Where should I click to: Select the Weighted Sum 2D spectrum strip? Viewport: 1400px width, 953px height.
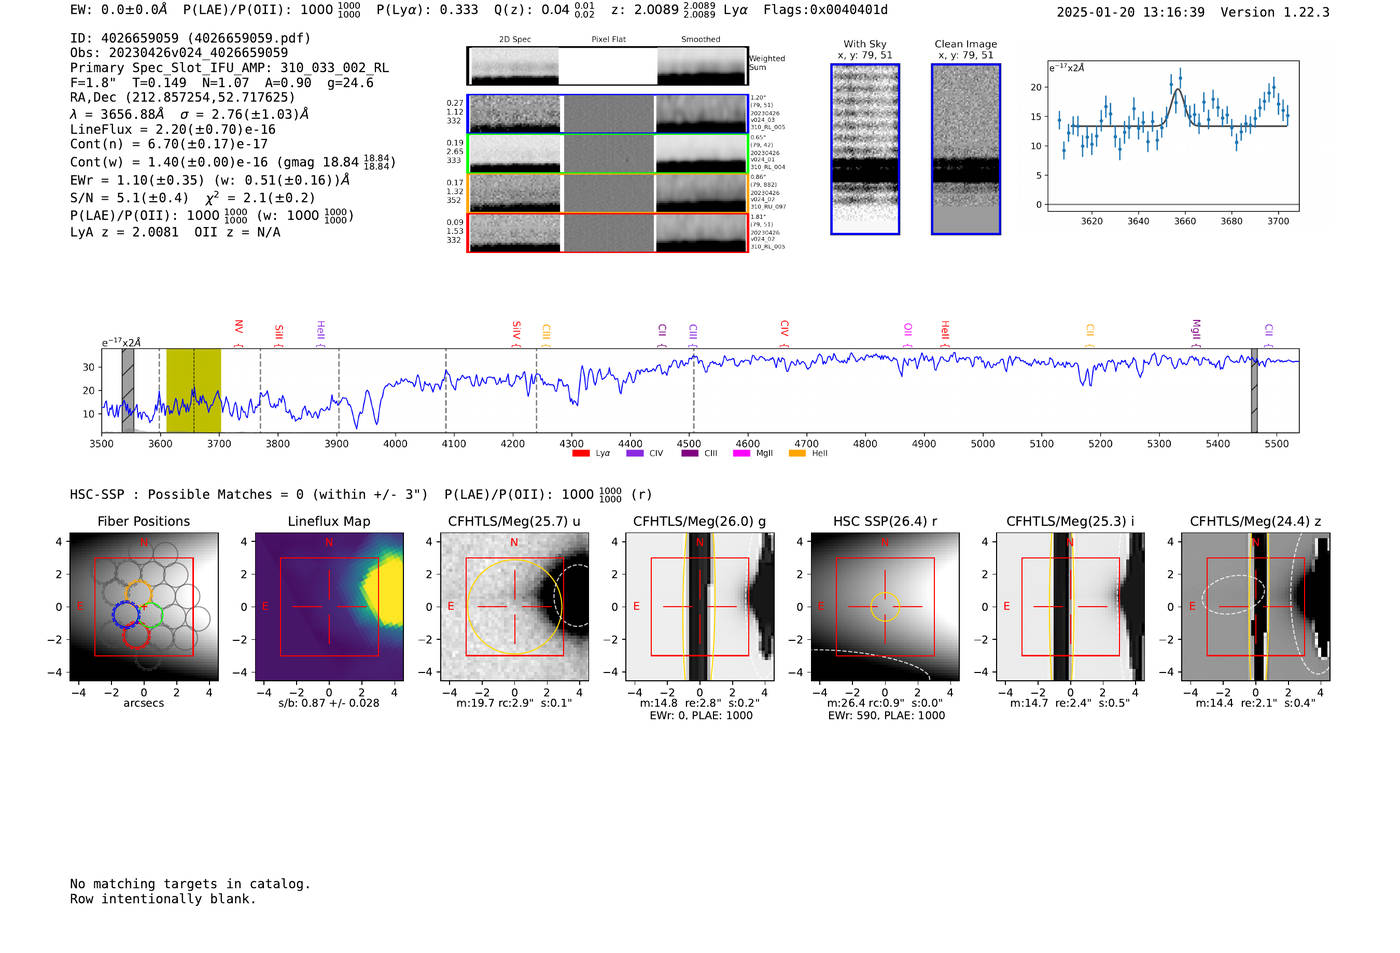click(608, 66)
